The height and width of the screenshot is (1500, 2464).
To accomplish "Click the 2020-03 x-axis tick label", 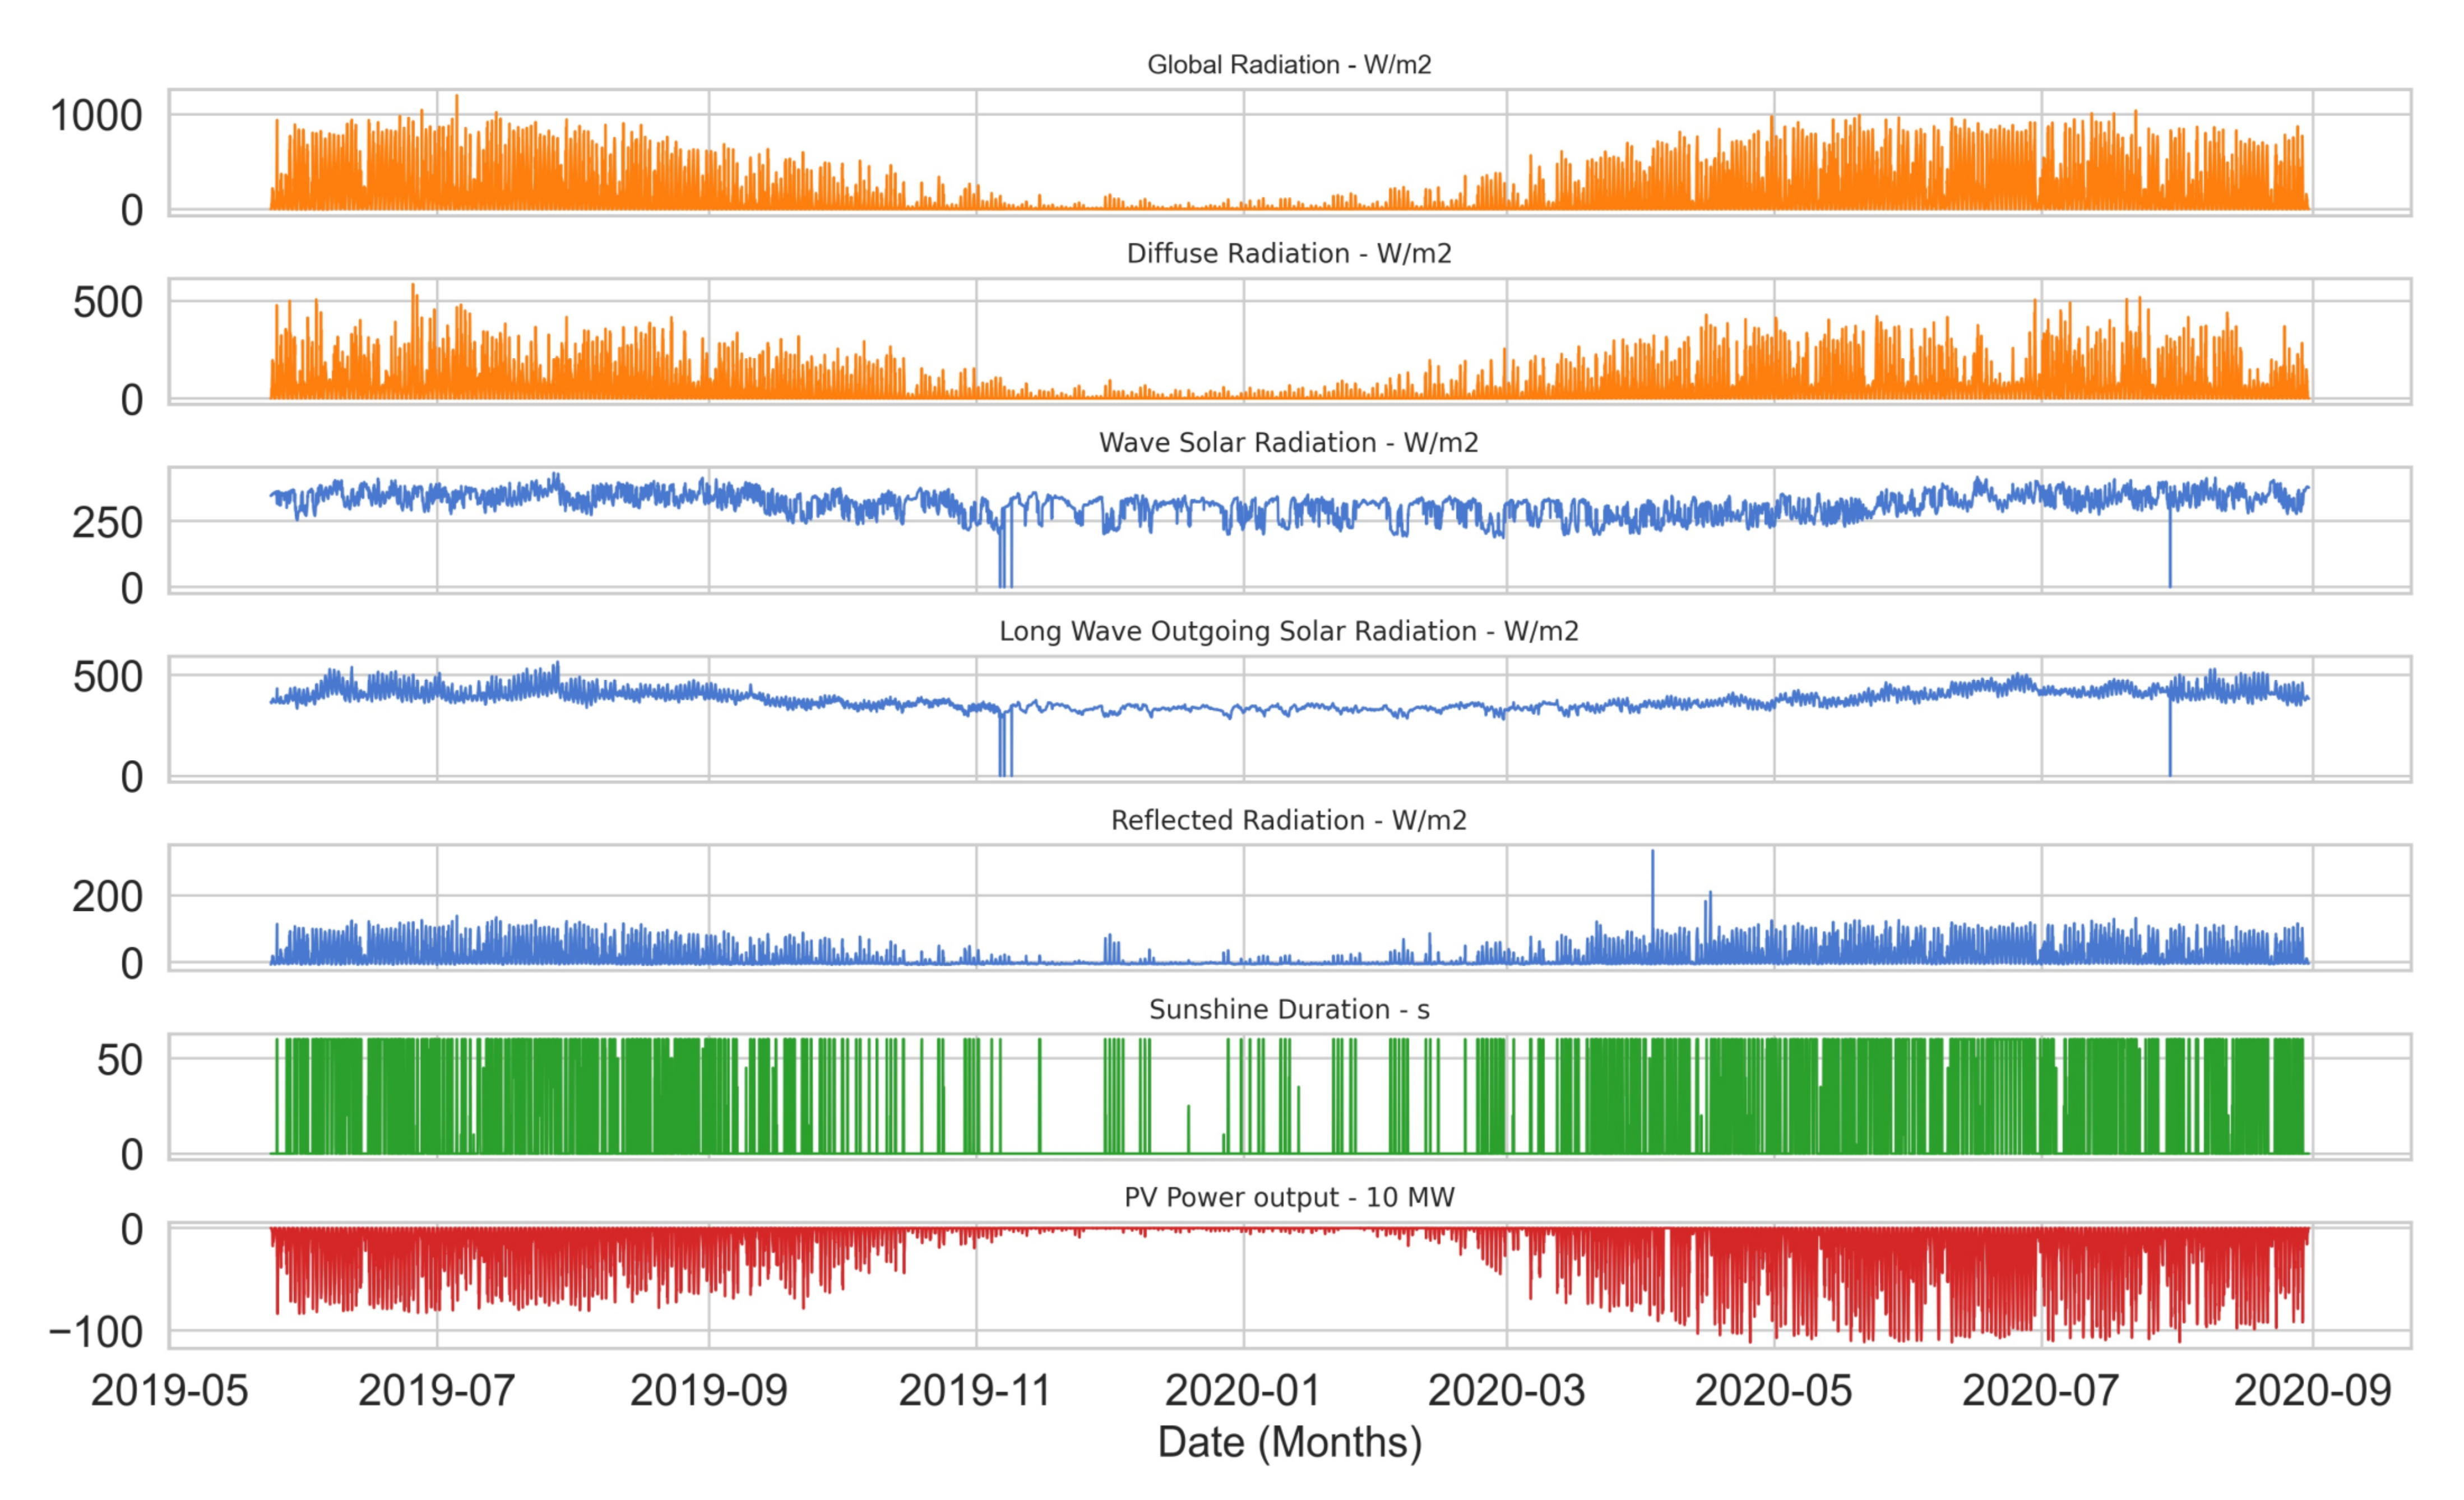I will click(1506, 1391).
